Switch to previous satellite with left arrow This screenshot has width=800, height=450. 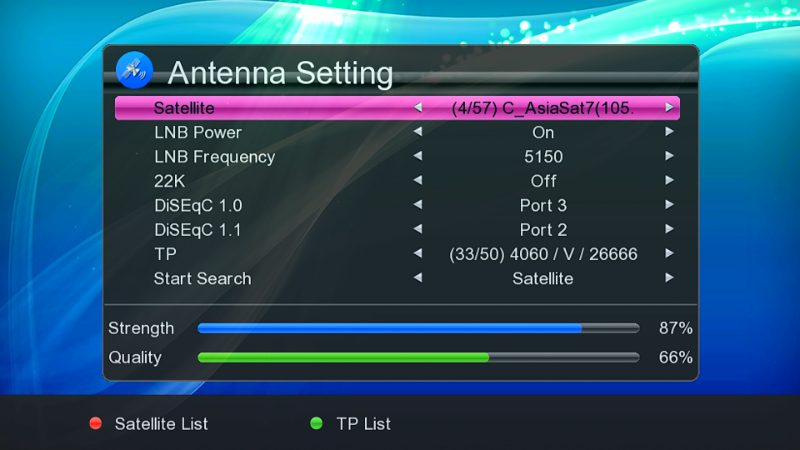point(418,108)
